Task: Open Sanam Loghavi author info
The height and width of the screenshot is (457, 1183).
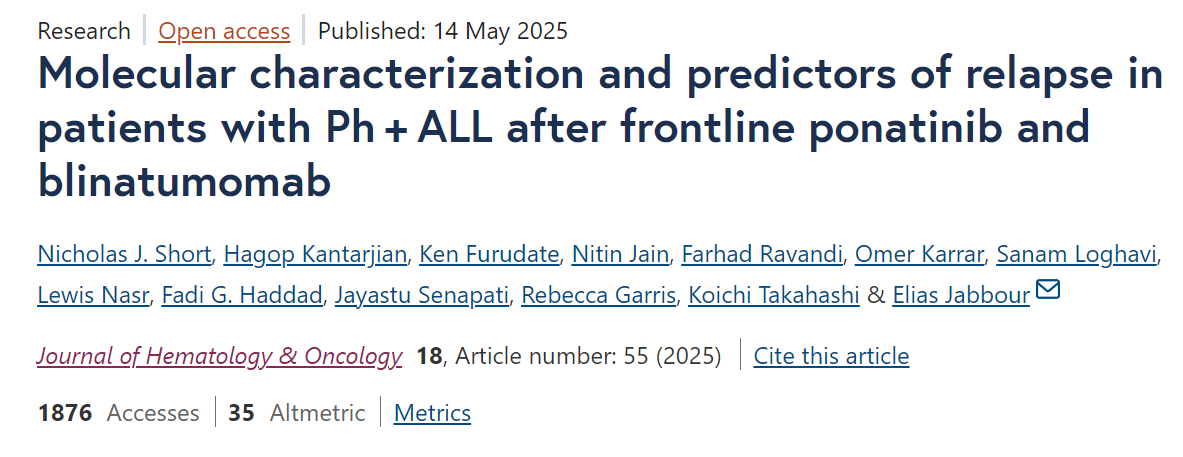Action: tap(1077, 255)
